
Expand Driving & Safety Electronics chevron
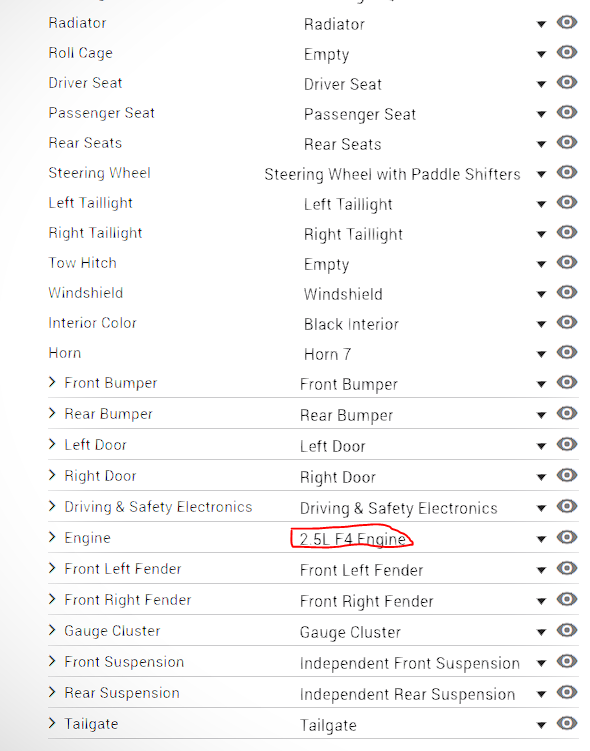[52, 506]
